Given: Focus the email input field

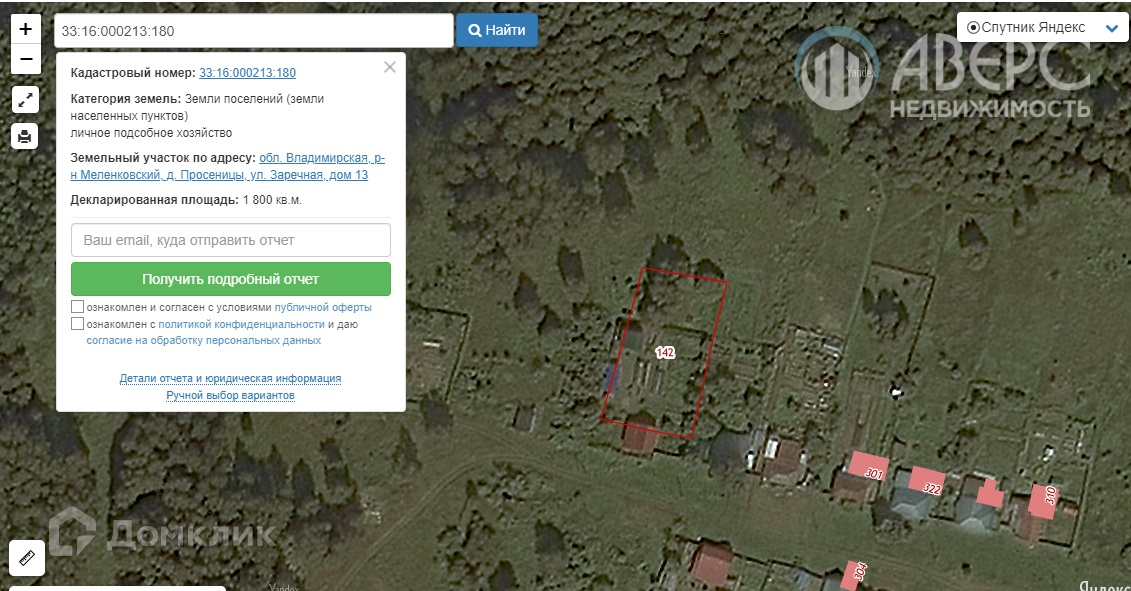Looking at the screenshot, I should pos(231,240).
